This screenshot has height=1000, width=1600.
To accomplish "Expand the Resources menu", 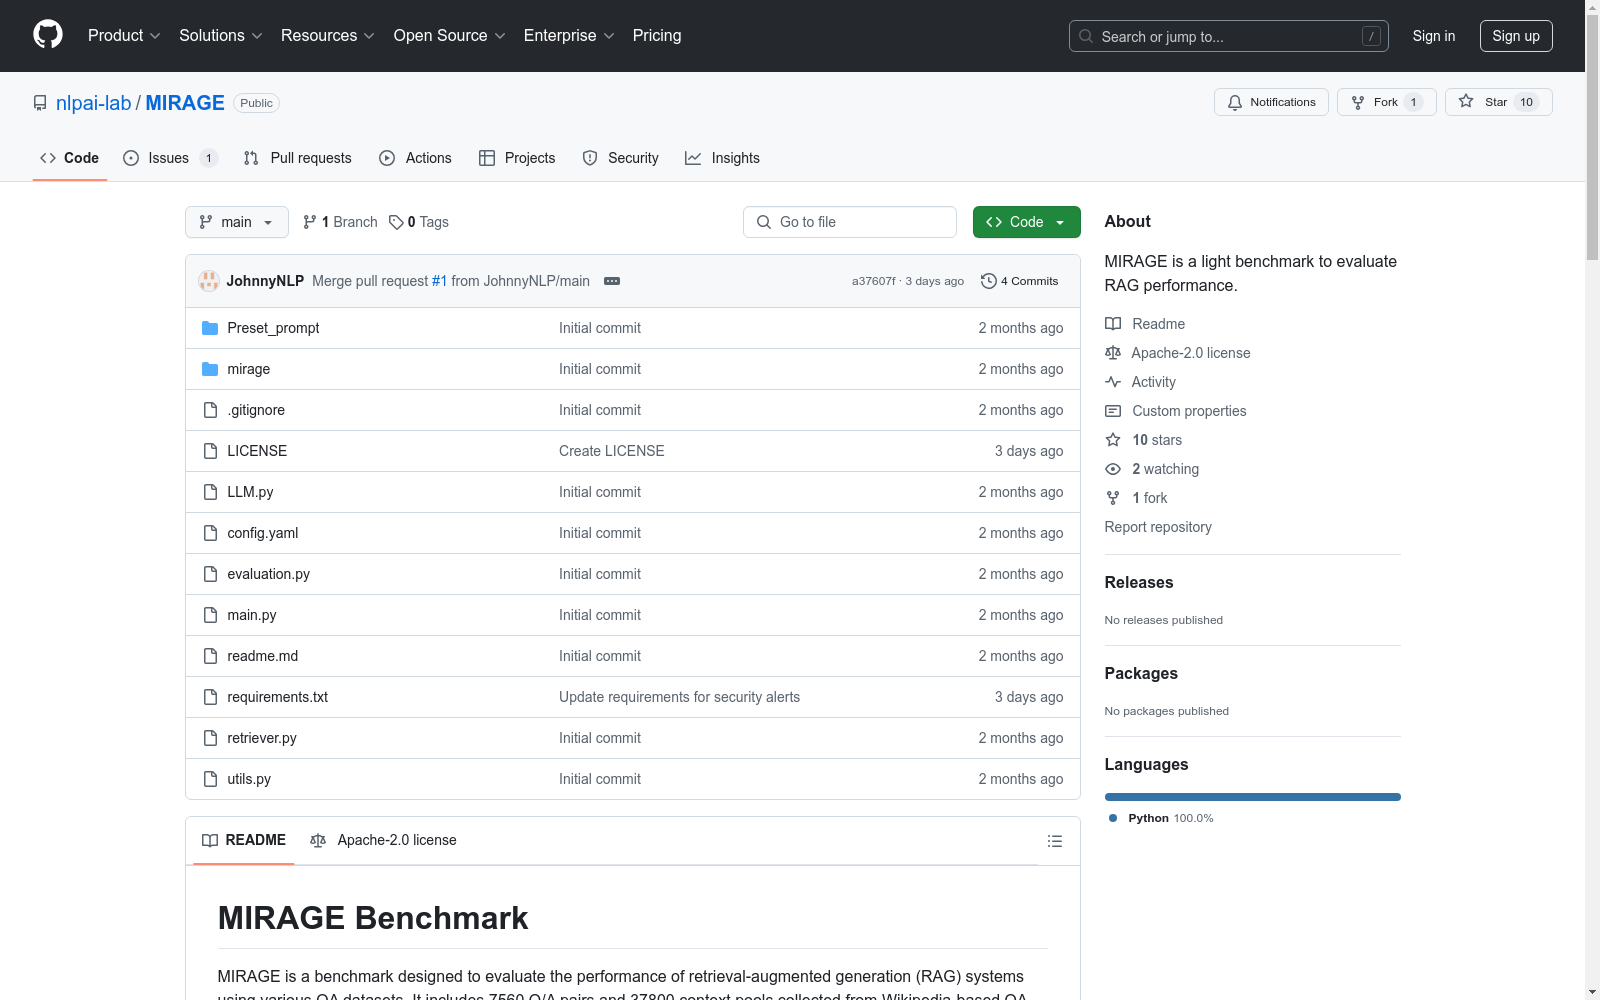I will coord(328,36).
